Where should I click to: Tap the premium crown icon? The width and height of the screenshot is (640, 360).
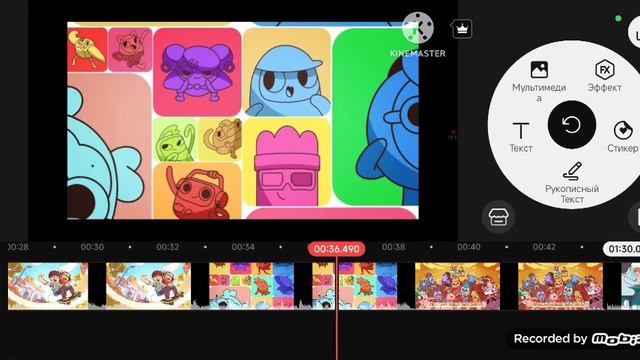pyautogui.click(x=462, y=29)
